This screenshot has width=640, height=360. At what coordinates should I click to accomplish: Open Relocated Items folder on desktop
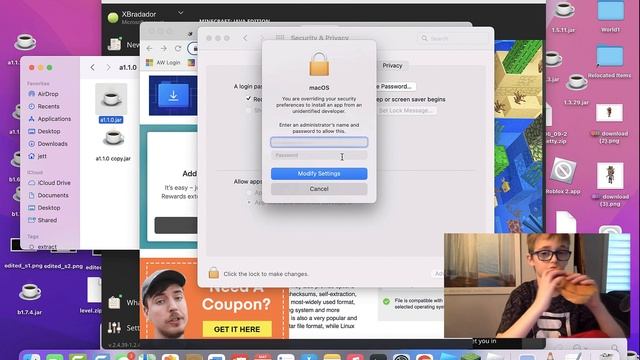point(610,61)
